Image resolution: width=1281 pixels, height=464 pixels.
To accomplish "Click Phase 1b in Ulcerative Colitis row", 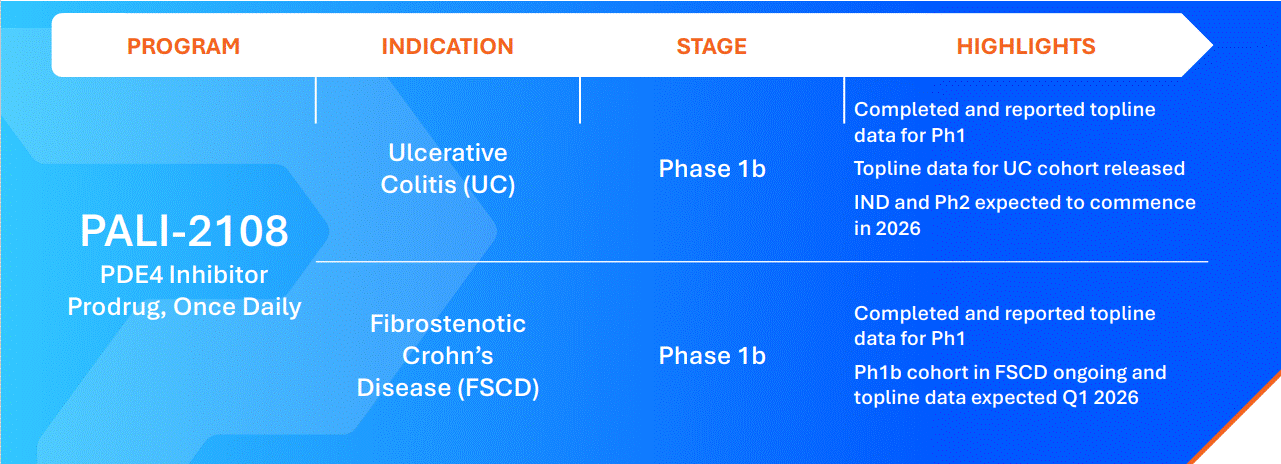I will pos(712,169).
